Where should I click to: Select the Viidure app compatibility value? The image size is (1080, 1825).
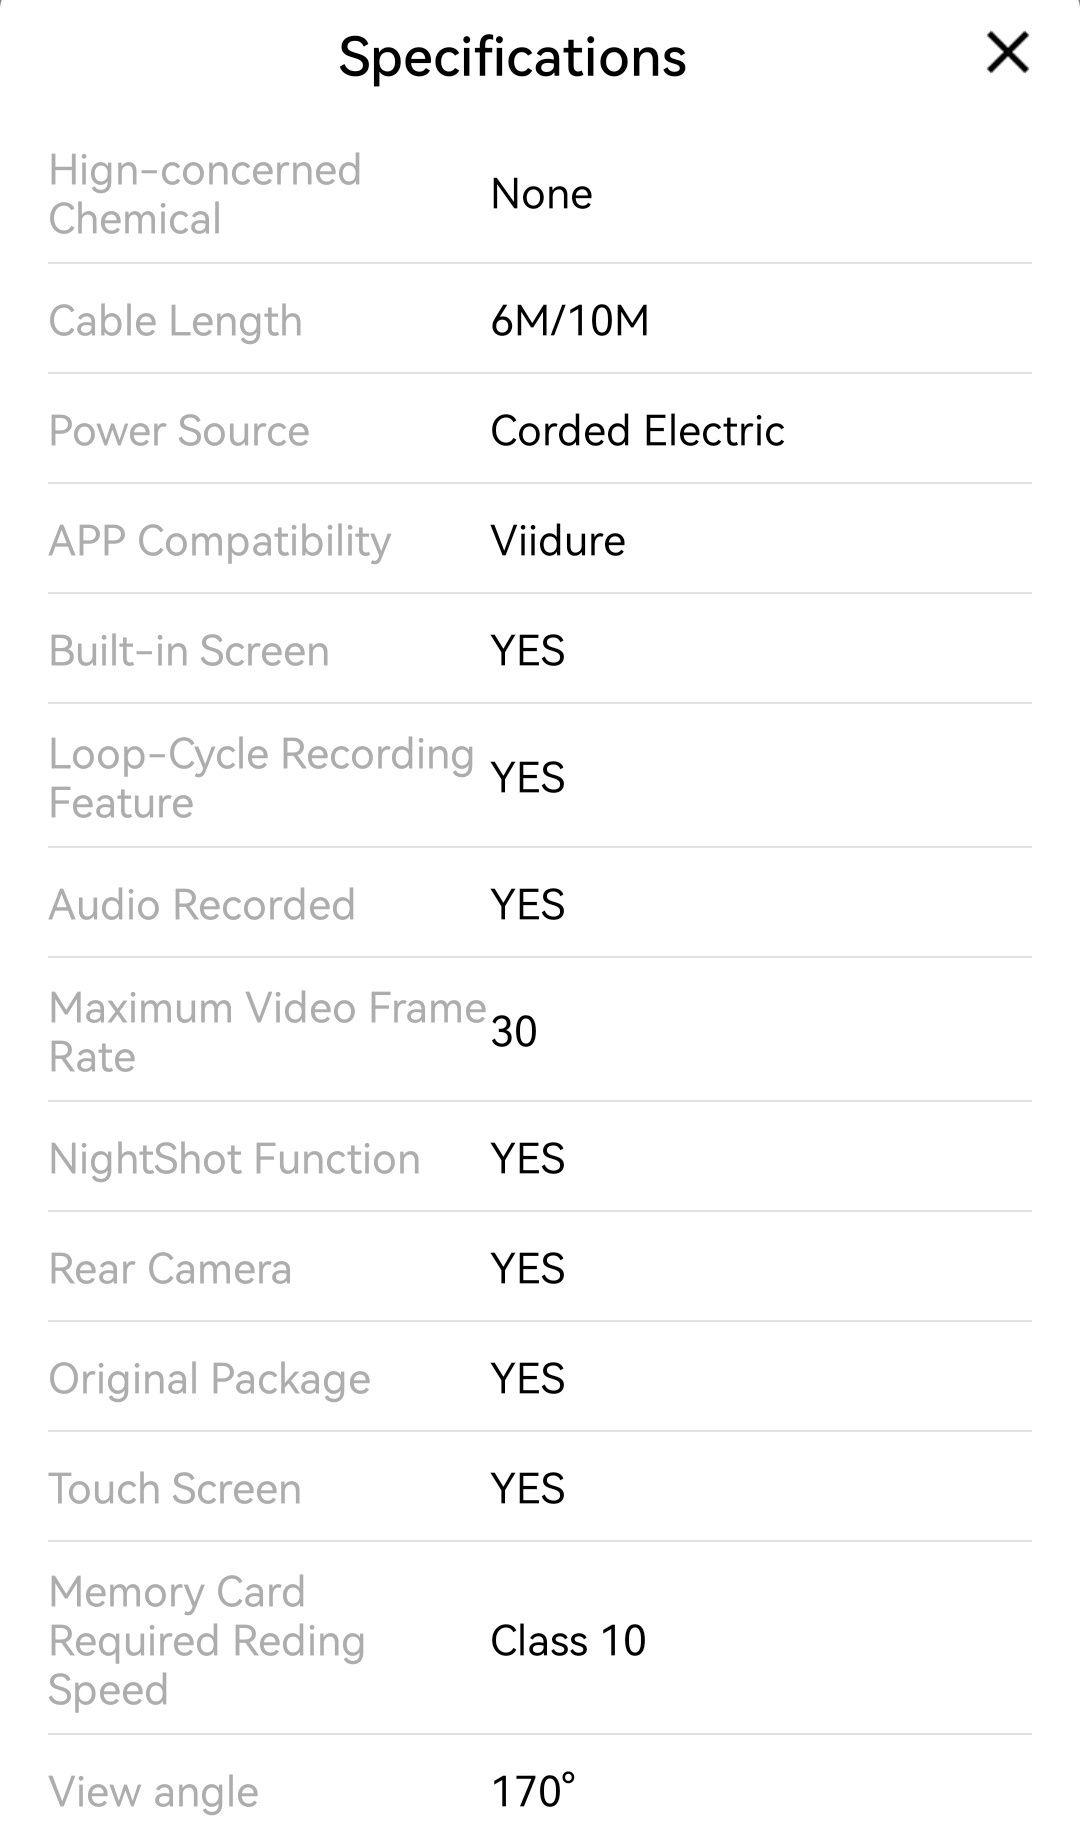point(558,541)
